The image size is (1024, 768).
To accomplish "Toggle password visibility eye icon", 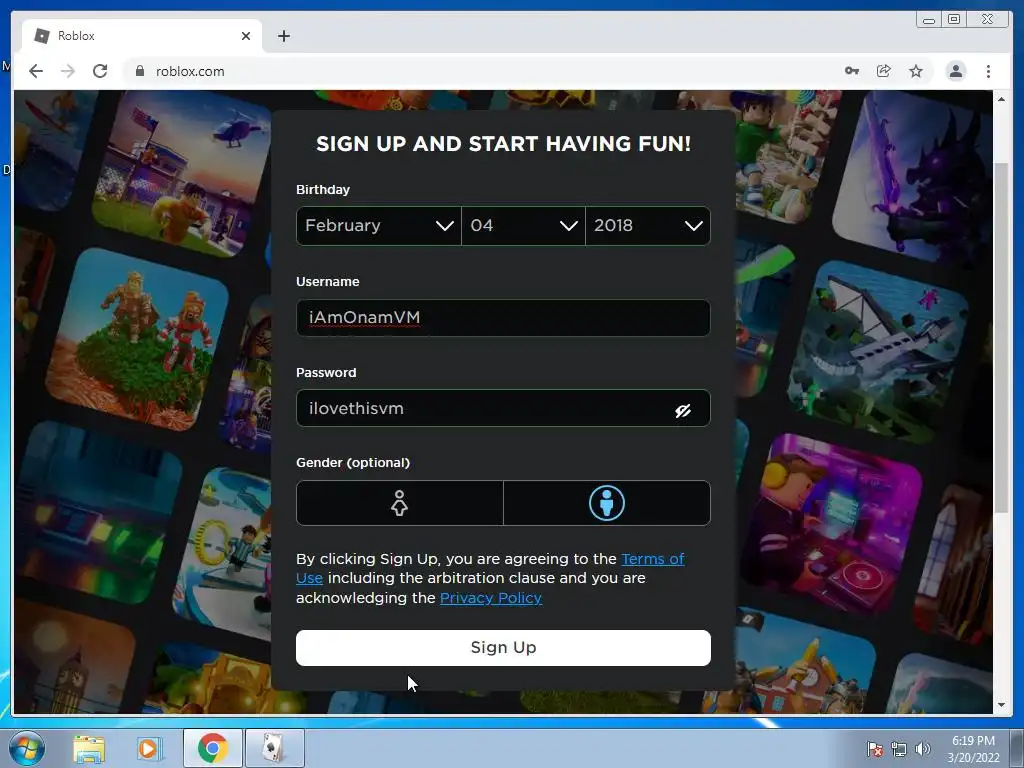I will point(682,410).
